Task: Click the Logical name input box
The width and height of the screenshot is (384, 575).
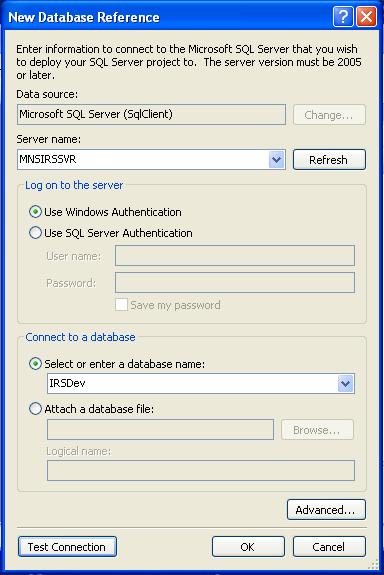Action: (201, 470)
